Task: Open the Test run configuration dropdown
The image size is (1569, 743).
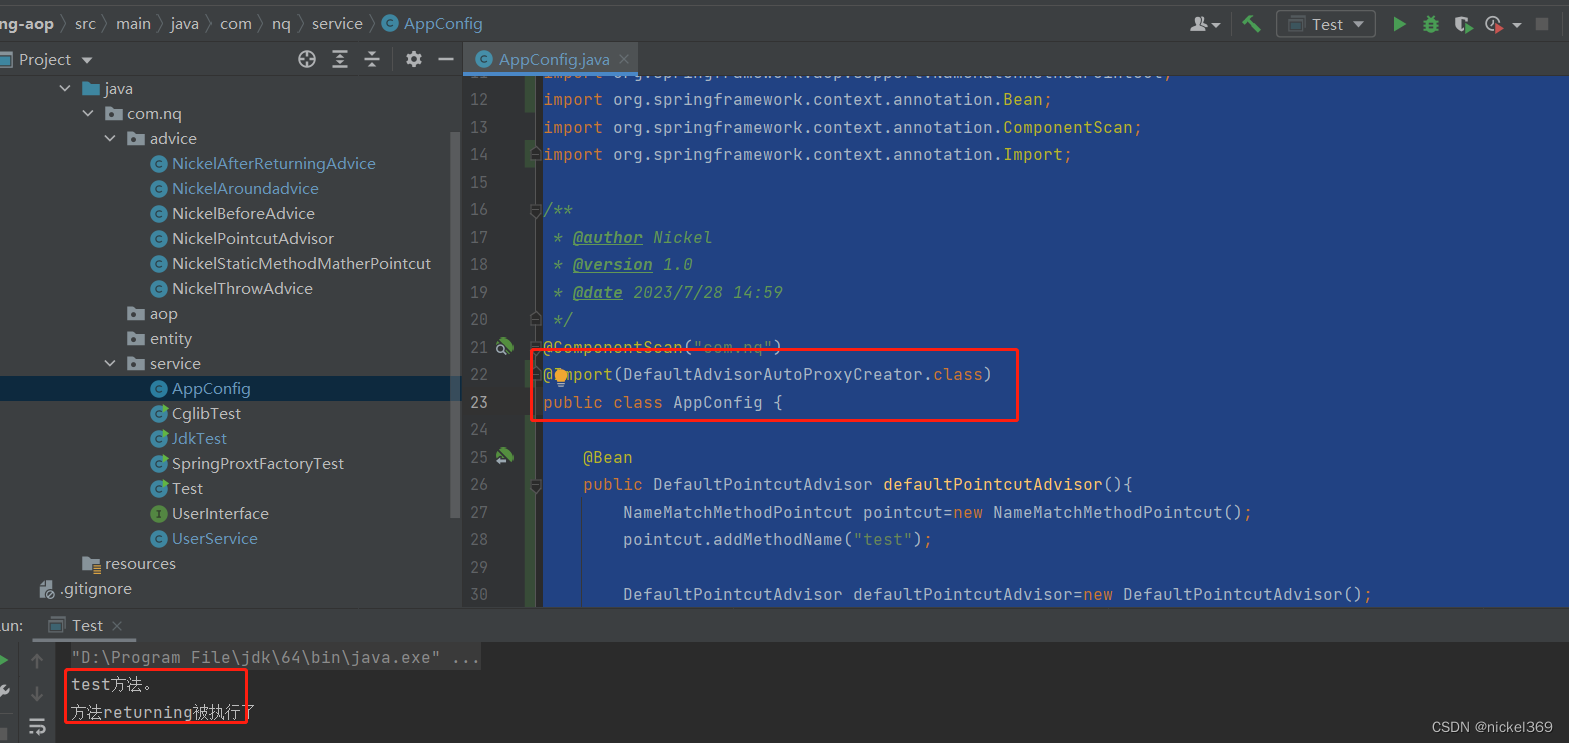Action: pyautogui.click(x=1326, y=24)
